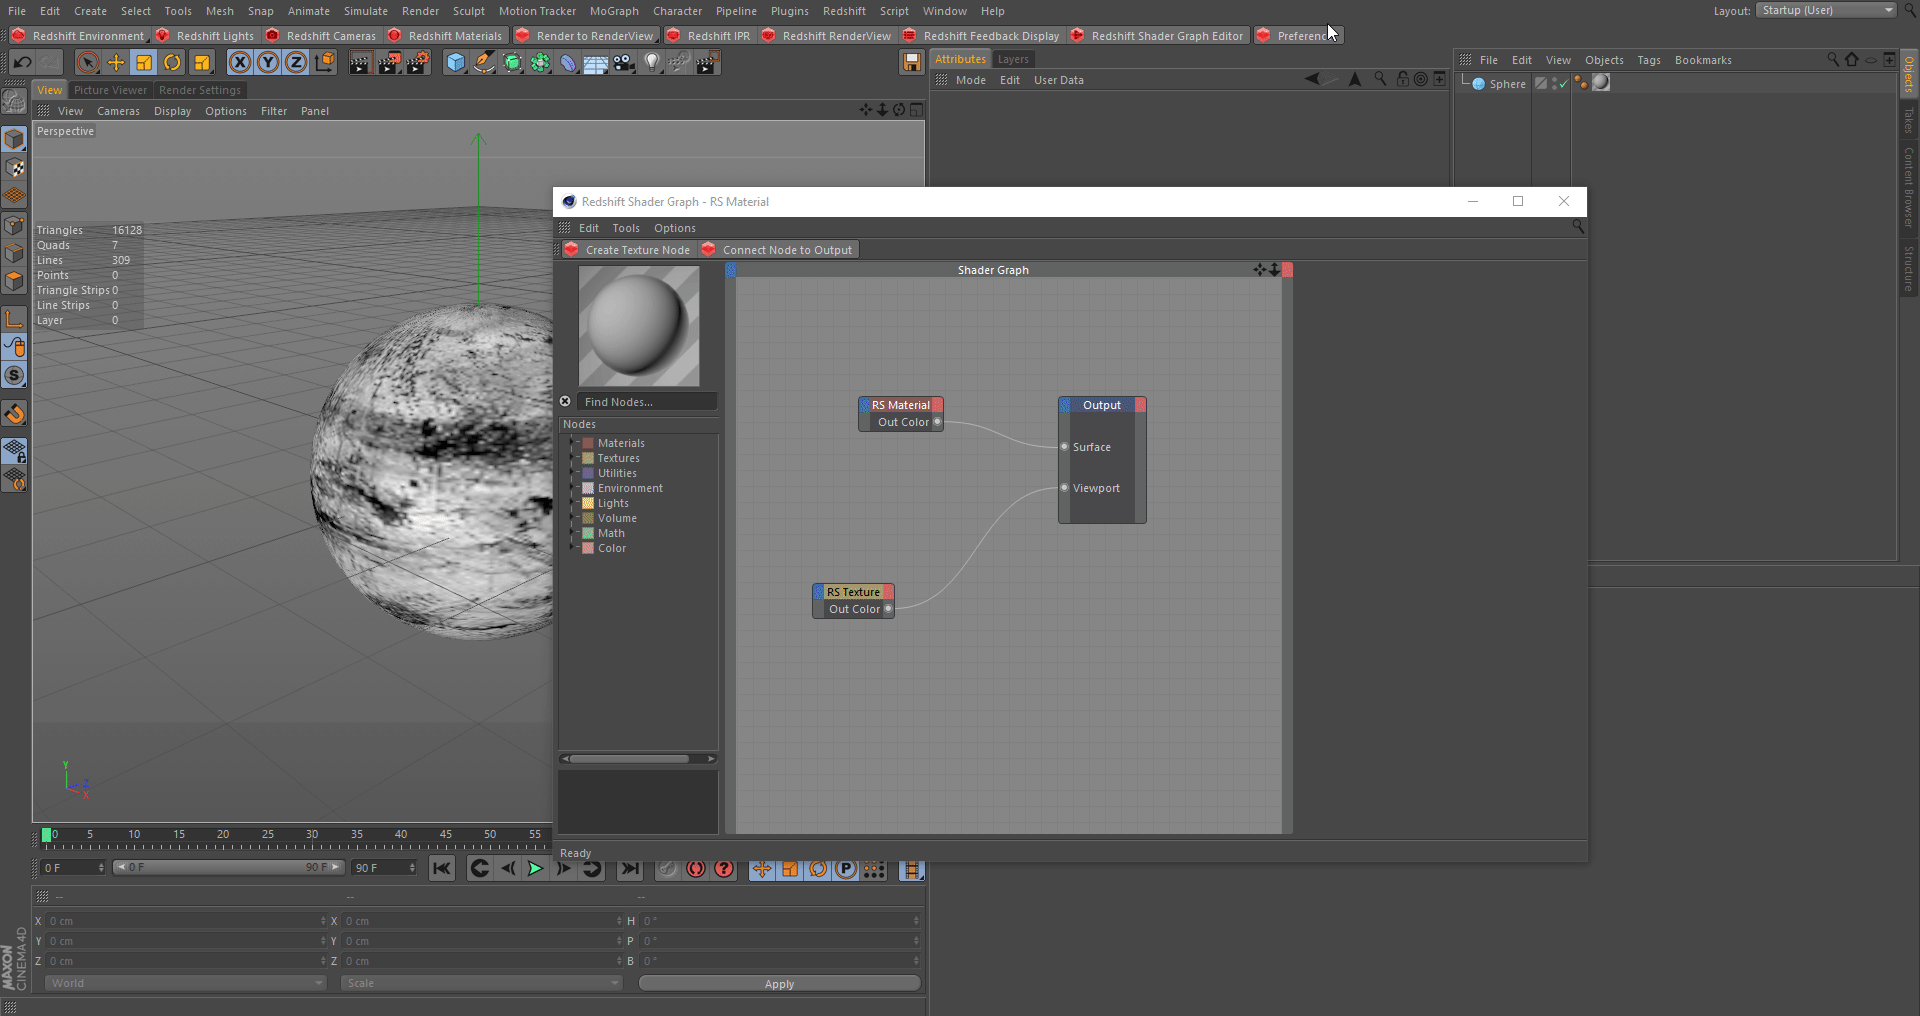Click the Apply button
Viewport: 1920px width, 1016px height.
(779, 984)
